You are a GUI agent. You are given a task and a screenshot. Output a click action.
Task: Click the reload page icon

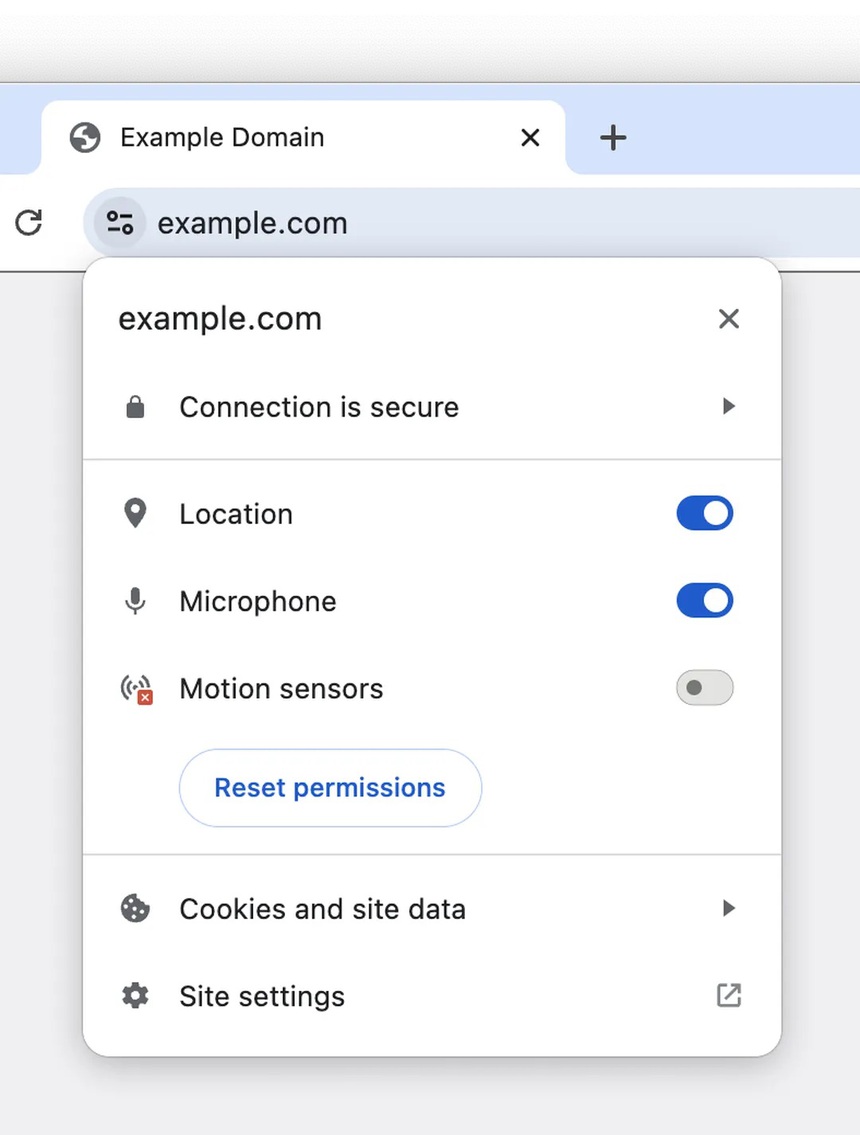[29, 222]
